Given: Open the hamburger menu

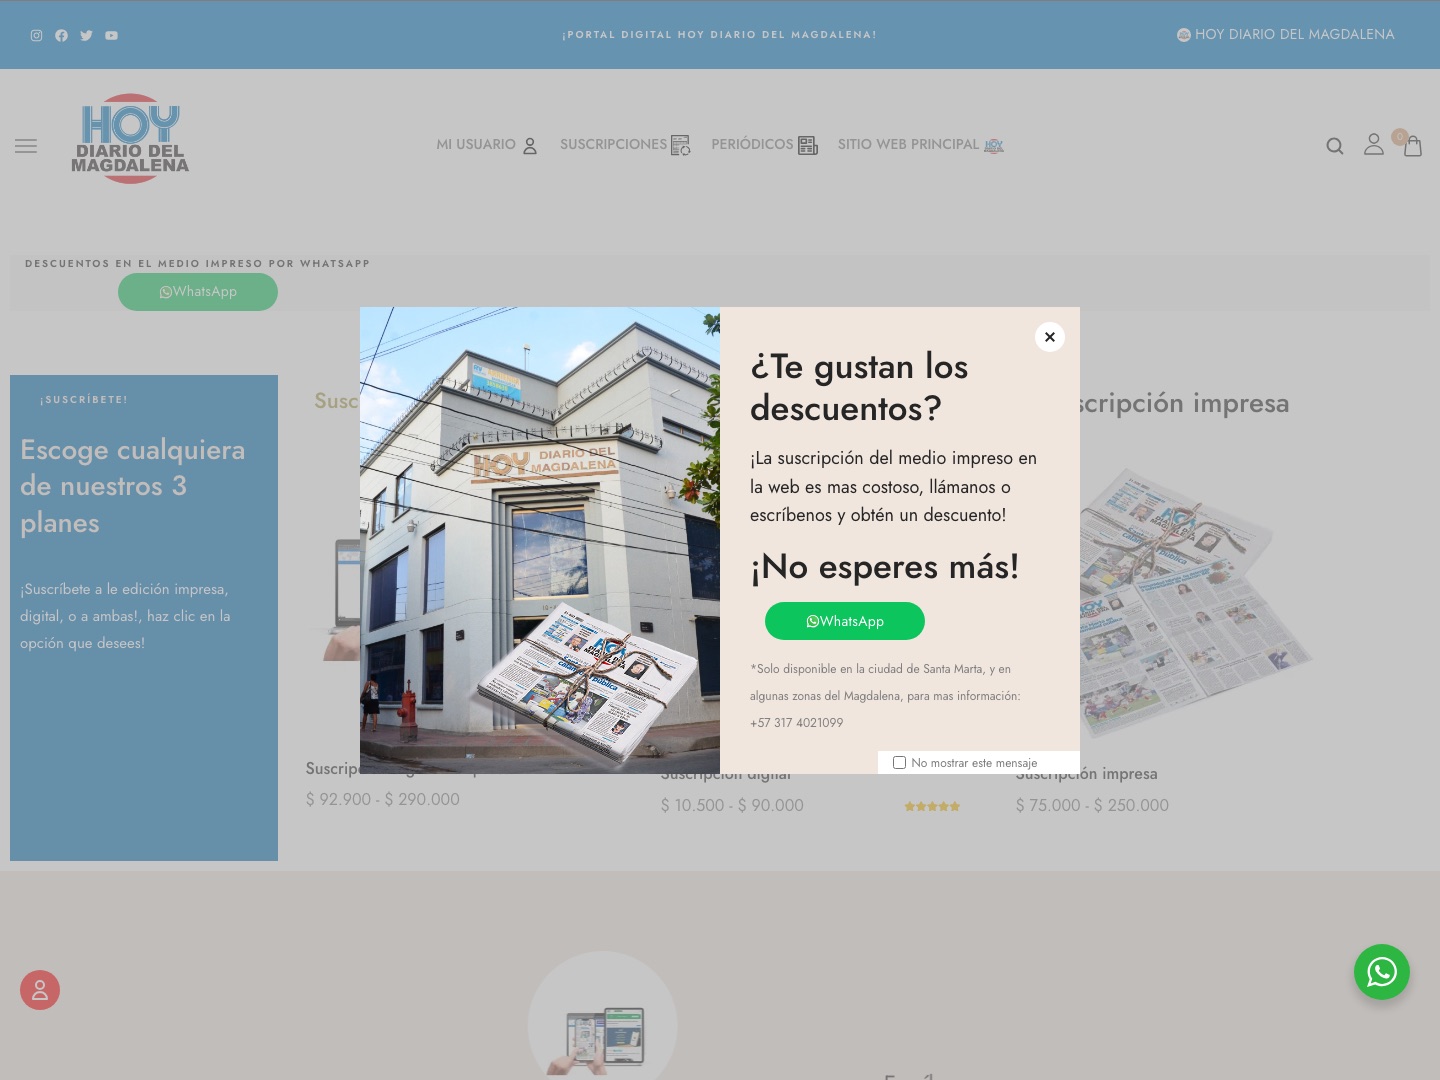Looking at the screenshot, I should pyautogui.click(x=26, y=146).
